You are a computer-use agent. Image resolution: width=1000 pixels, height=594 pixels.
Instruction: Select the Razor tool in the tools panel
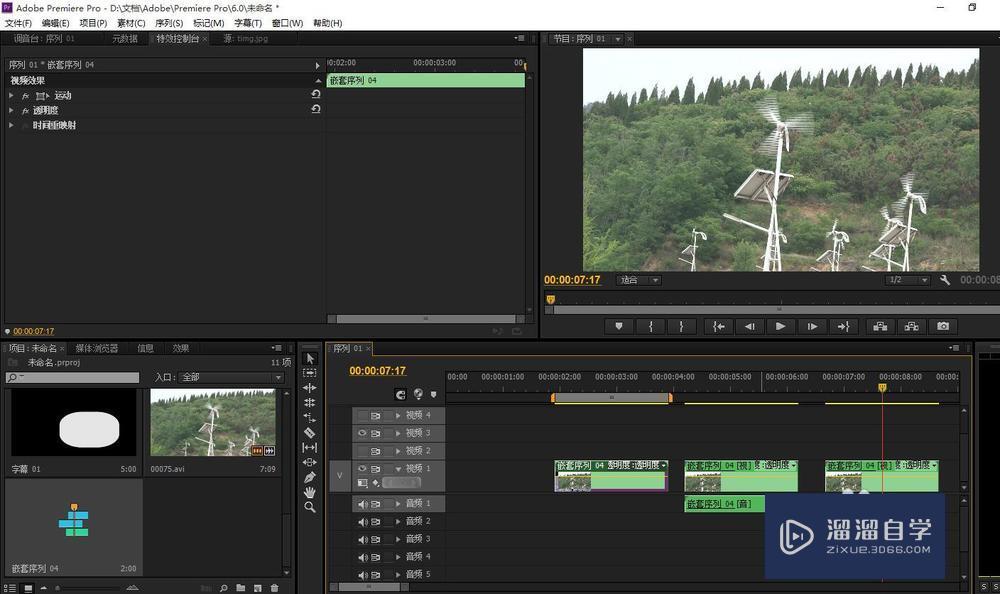tap(310, 432)
